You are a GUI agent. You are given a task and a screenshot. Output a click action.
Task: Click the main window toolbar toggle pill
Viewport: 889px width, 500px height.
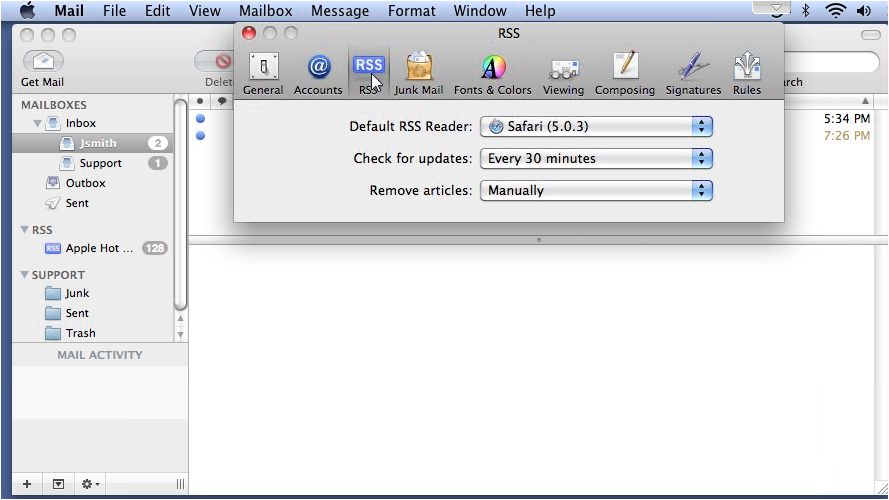pos(870,35)
